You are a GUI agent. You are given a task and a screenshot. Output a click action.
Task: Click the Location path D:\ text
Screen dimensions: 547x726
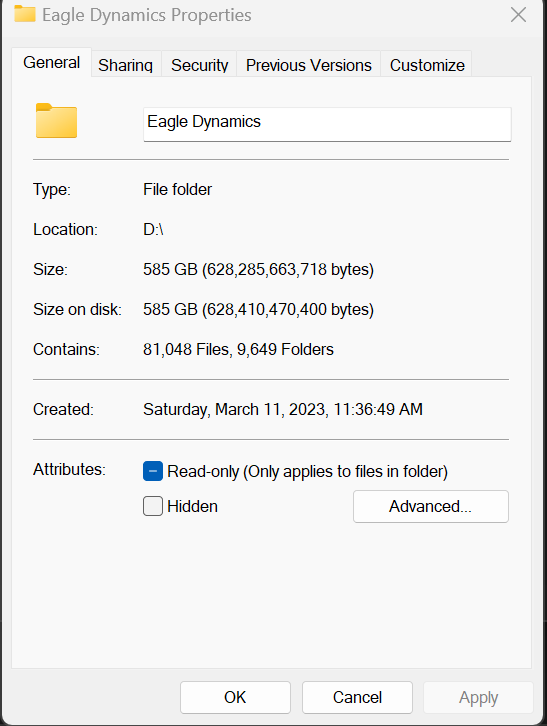153,229
